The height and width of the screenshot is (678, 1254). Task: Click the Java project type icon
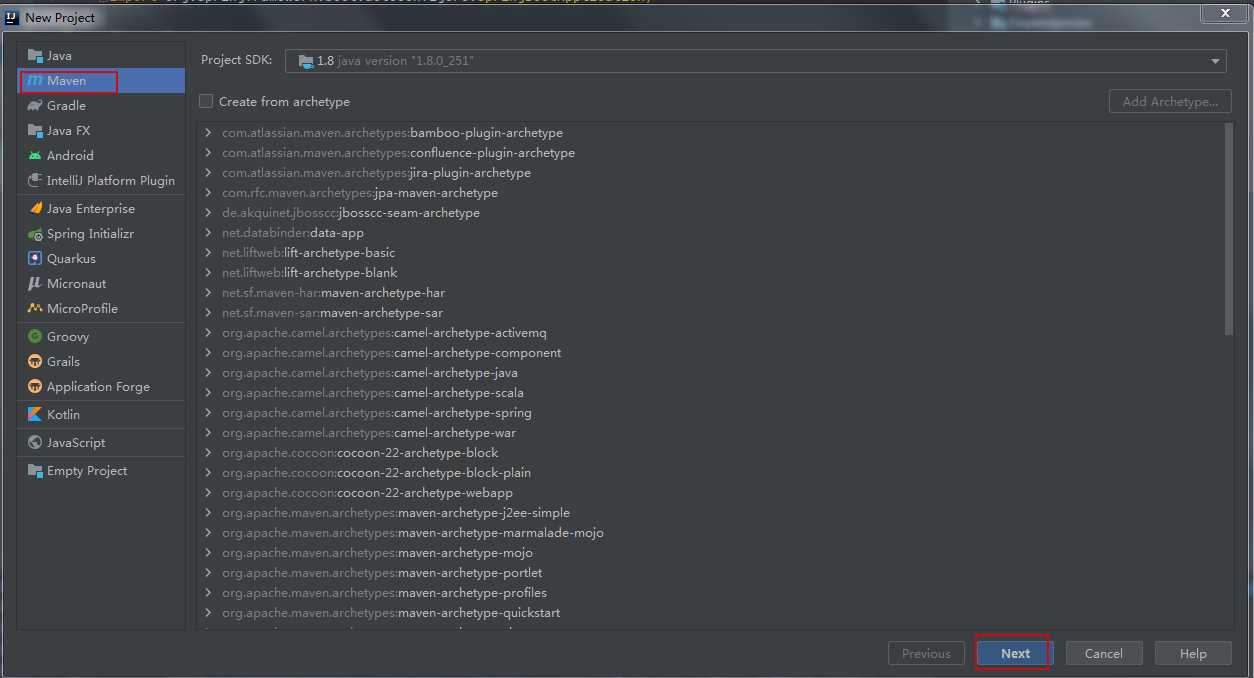pyautogui.click(x=35, y=56)
